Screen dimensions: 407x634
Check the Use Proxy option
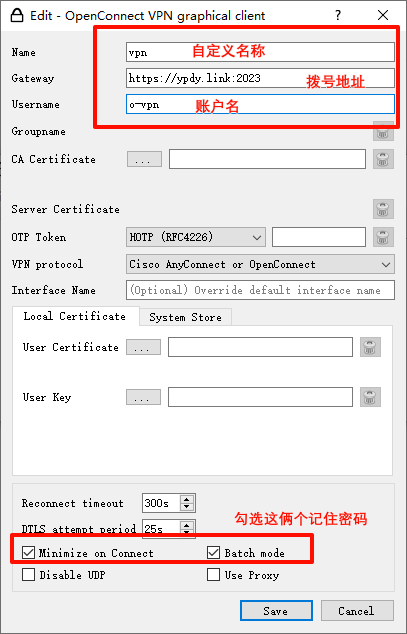tap(213, 575)
